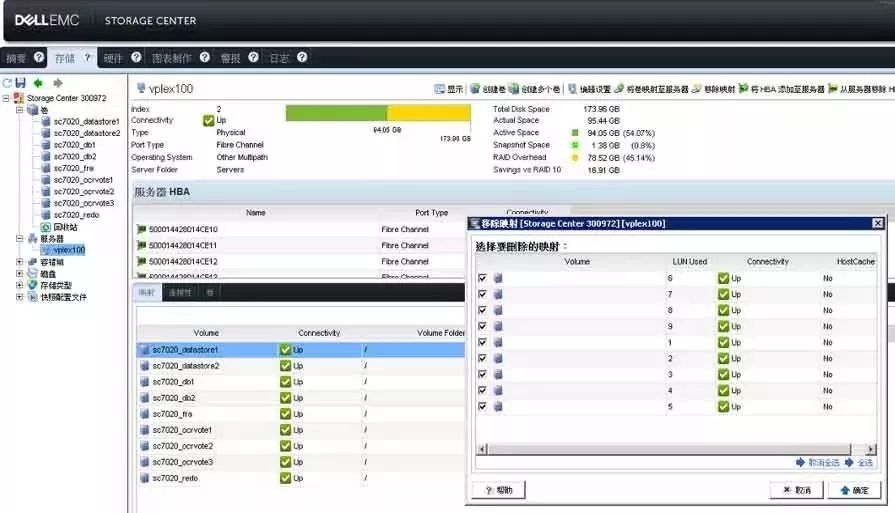895x513 pixels.
Task: Collapse the 服务器 servers tree node
Action: [x=19, y=238]
